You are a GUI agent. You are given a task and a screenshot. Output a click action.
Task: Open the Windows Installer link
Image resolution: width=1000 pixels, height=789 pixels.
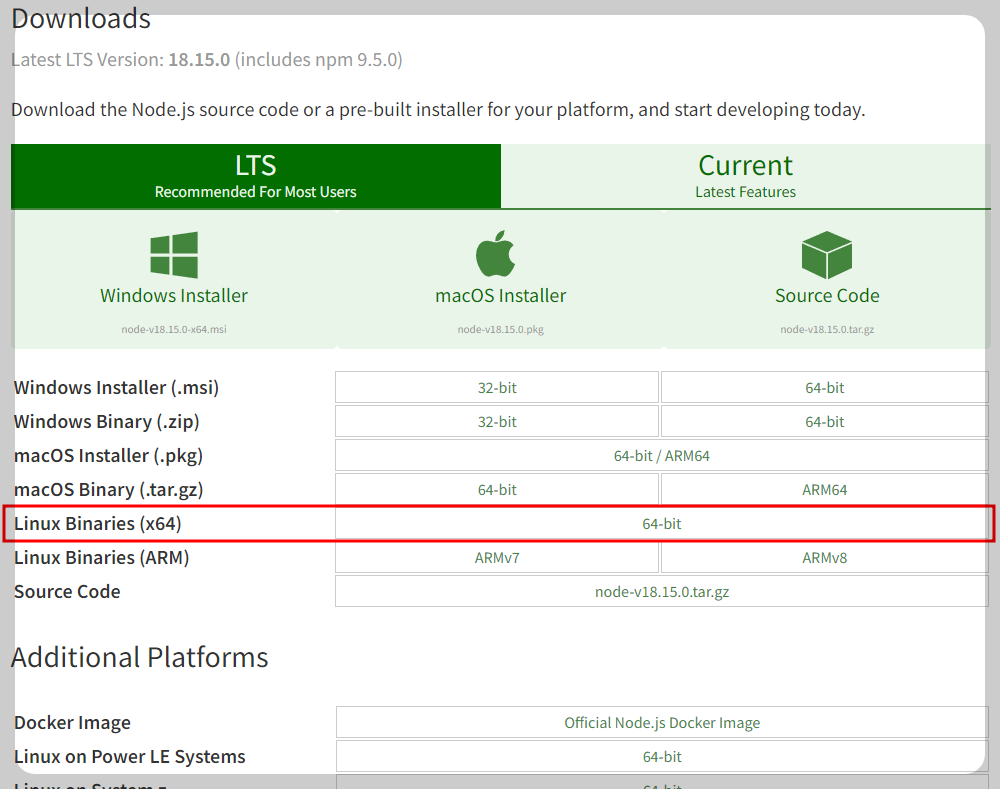pyautogui.click(x=173, y=295)
